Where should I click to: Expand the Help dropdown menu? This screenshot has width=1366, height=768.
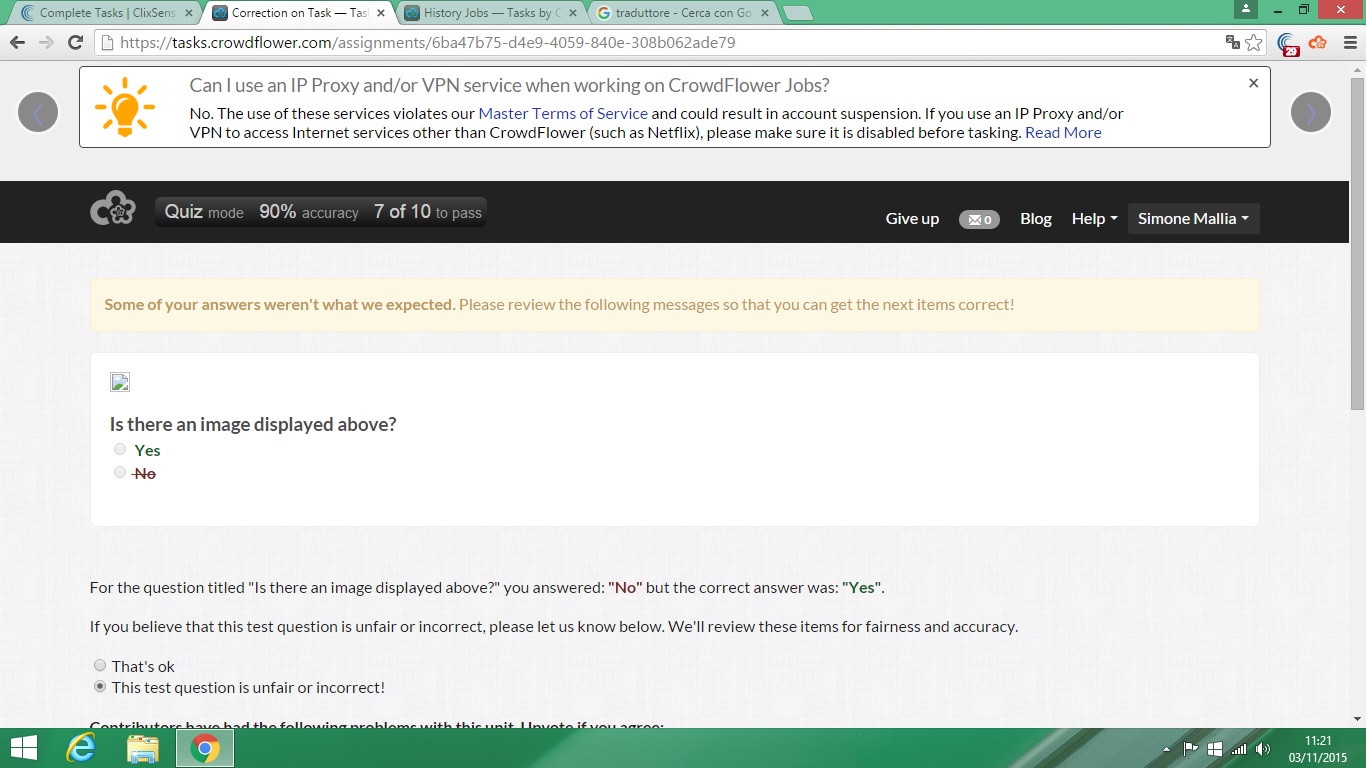click(1094, 219)
